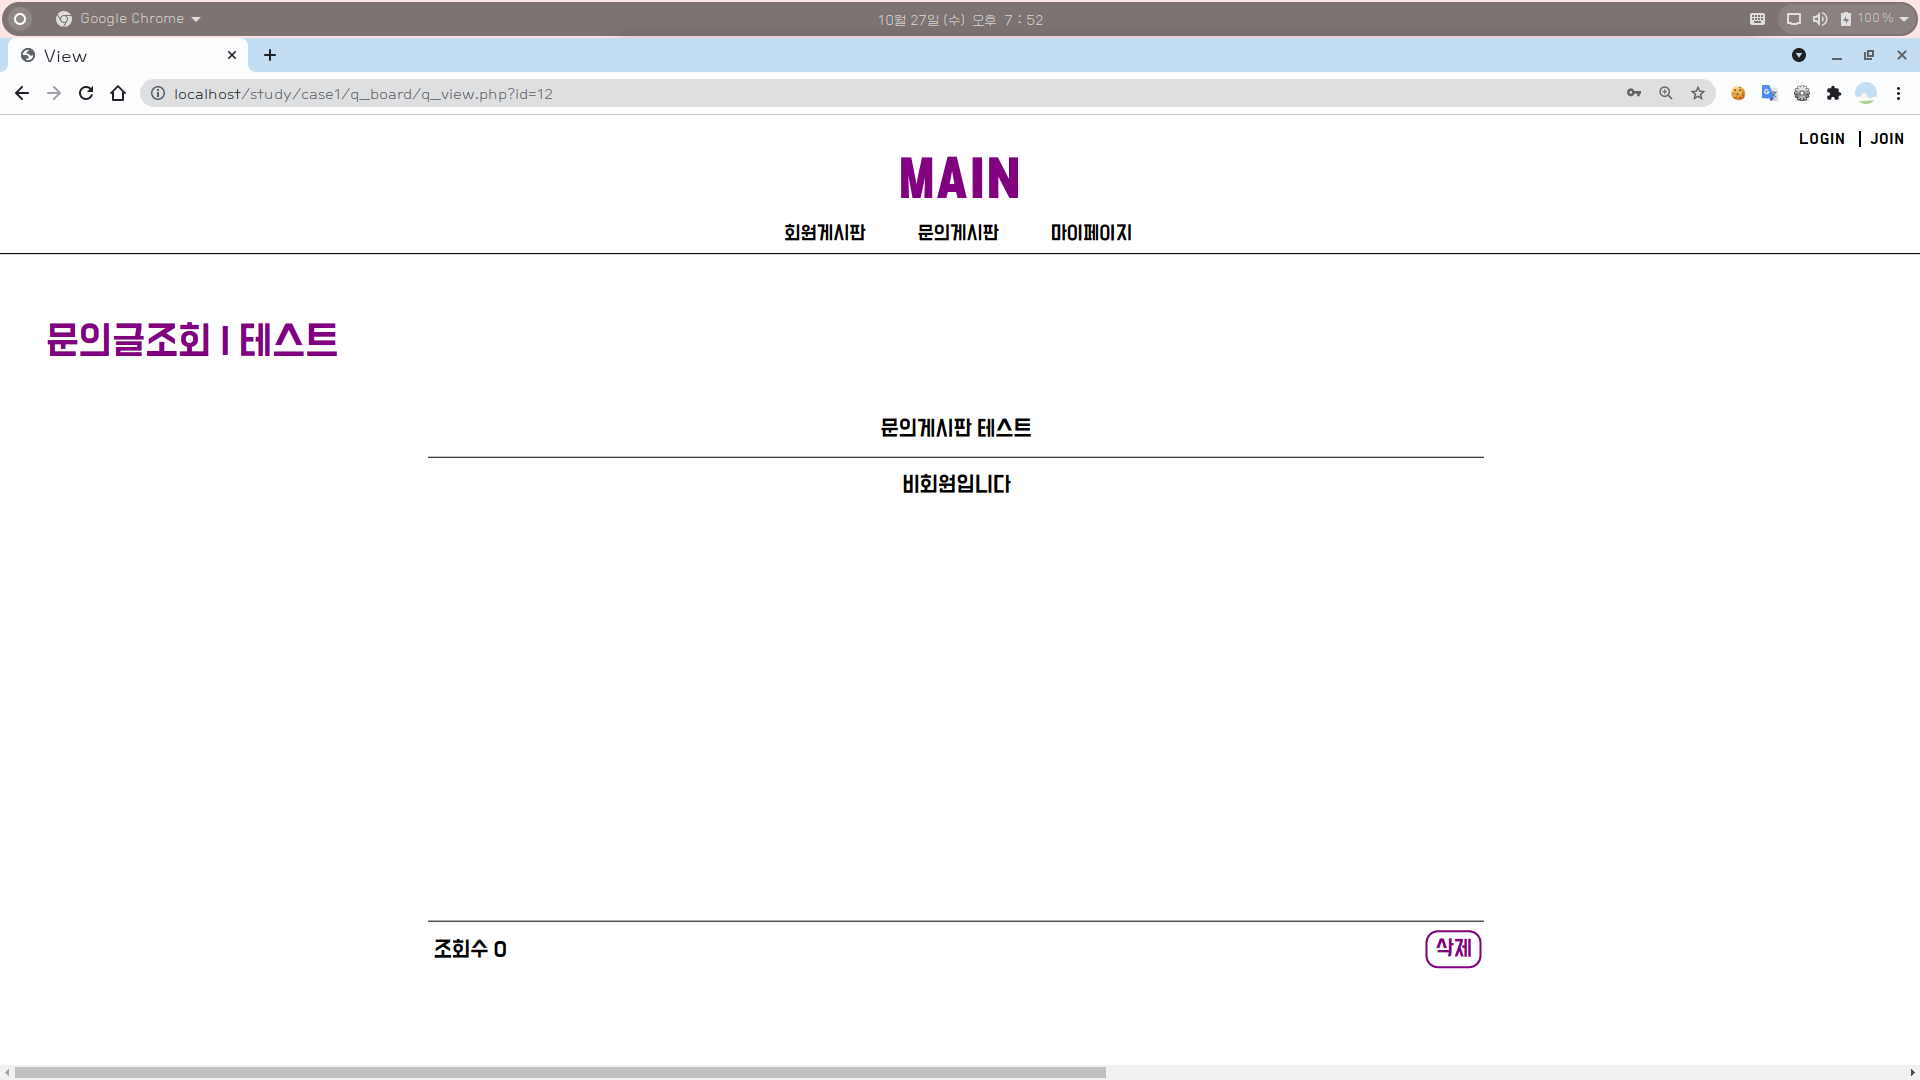Screen dimensions: 1920x1080
Task: Click the browser back arrow
Action: (x=22, y=93)
